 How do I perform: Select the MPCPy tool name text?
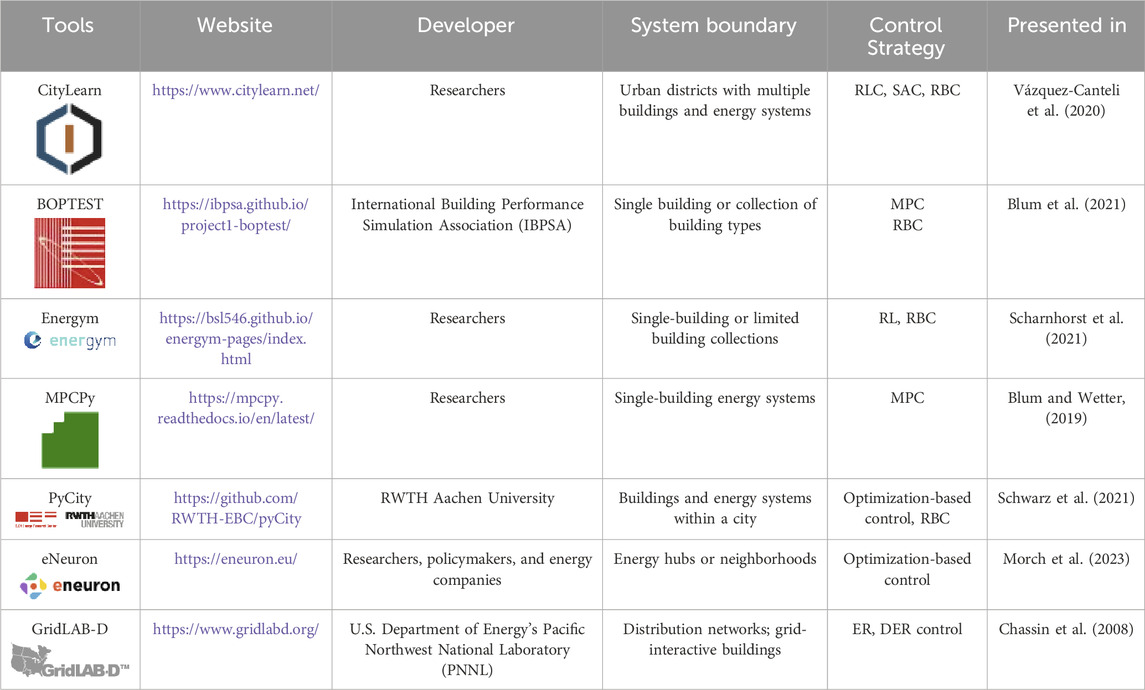tap(69, 398)
